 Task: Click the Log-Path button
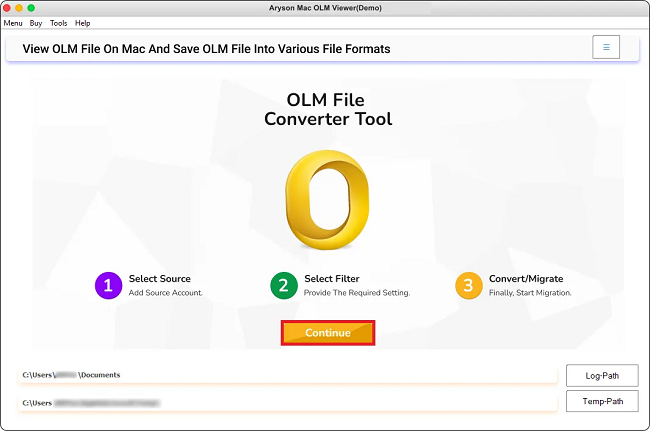602,375
